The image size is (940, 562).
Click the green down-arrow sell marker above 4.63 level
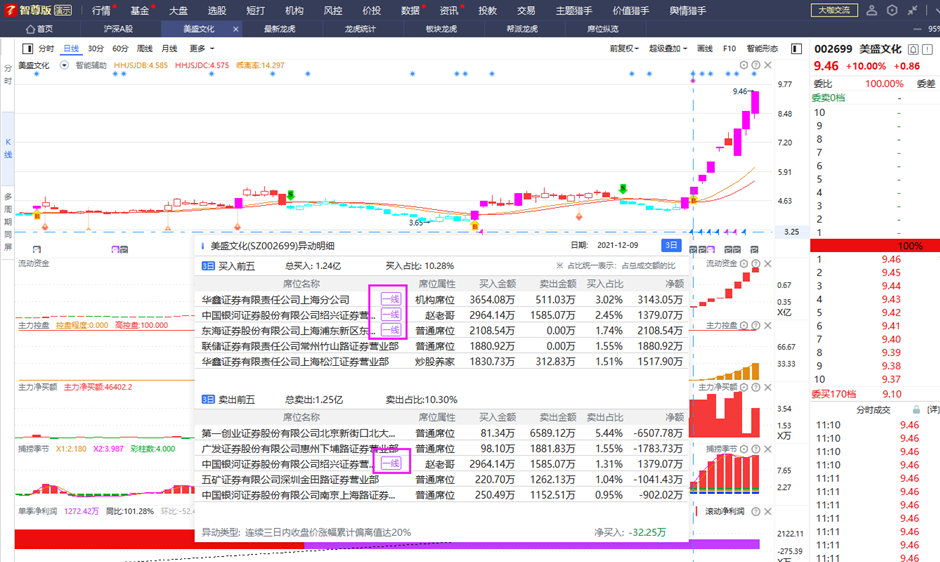coord(623,189)
